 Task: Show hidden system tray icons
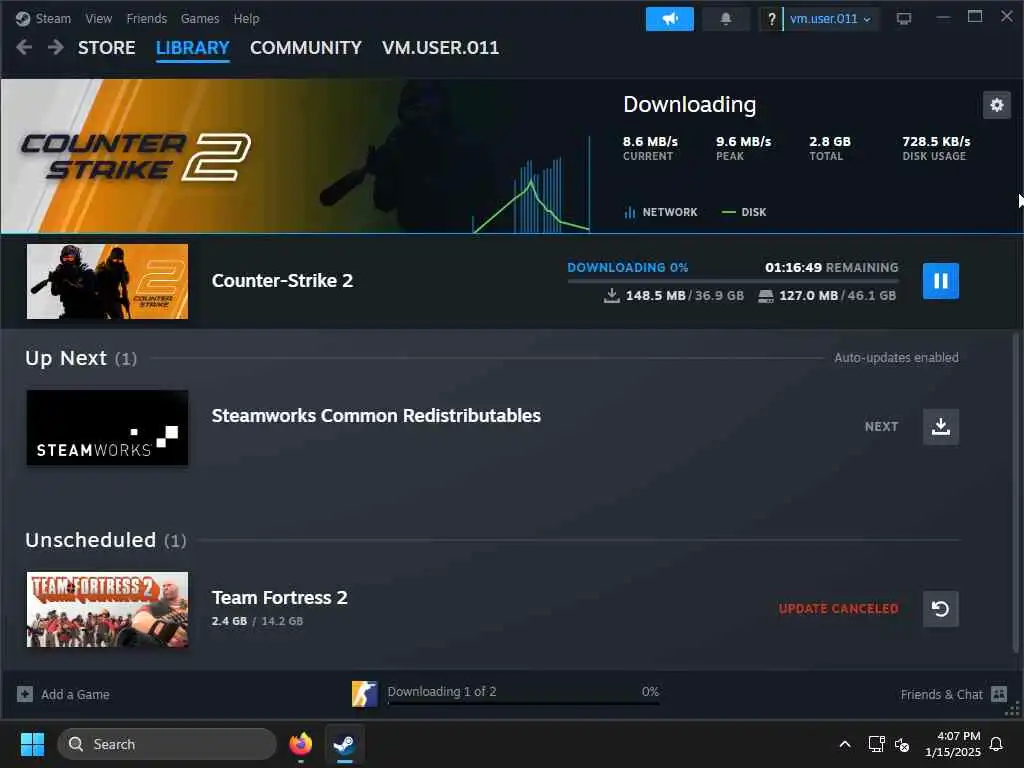point(844,744)
